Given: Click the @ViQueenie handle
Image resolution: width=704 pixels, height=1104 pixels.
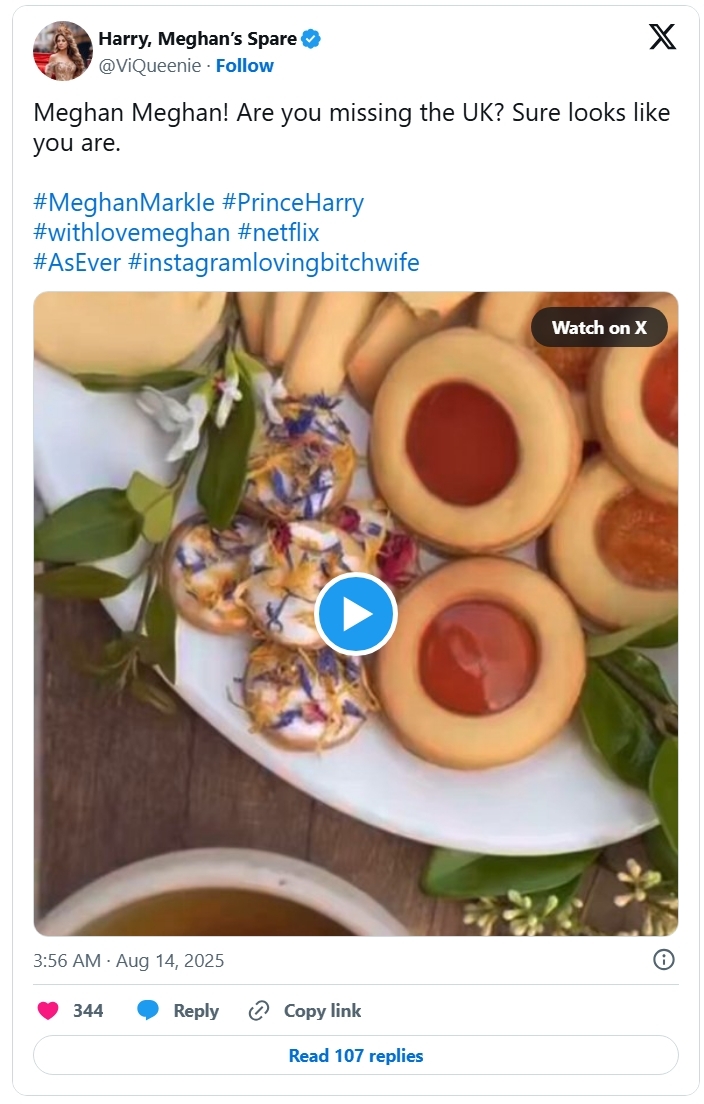Looking at the screenshot, I should point(147,65).
